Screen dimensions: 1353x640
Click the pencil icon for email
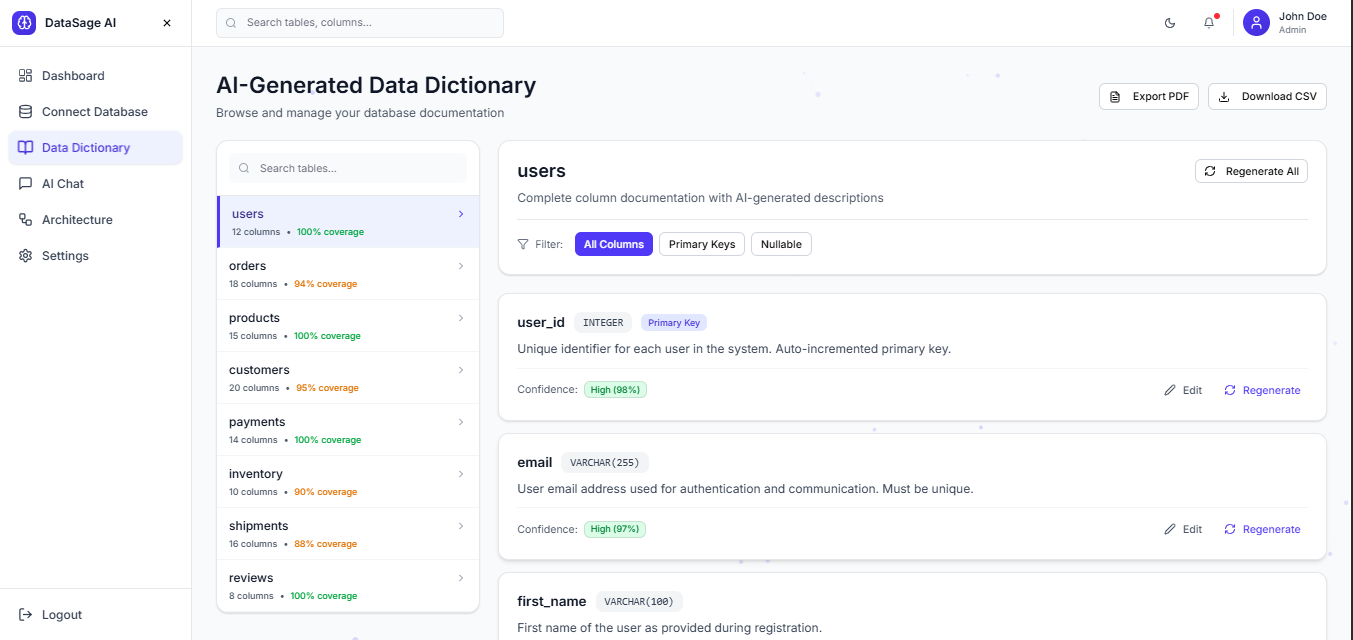click(1170, 529)
